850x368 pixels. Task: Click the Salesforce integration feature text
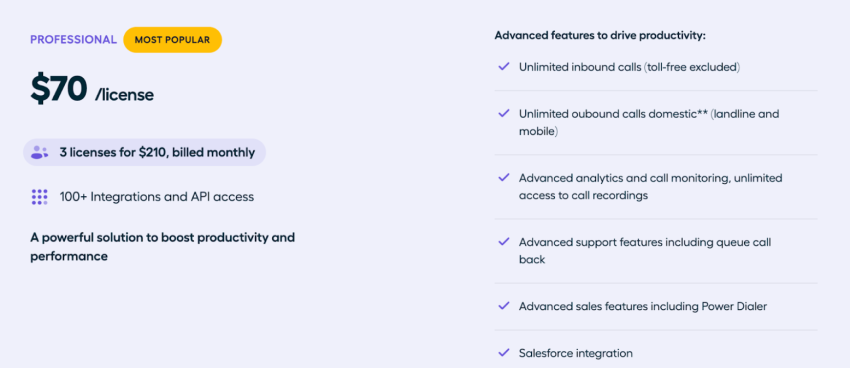(x=576, y=353)
